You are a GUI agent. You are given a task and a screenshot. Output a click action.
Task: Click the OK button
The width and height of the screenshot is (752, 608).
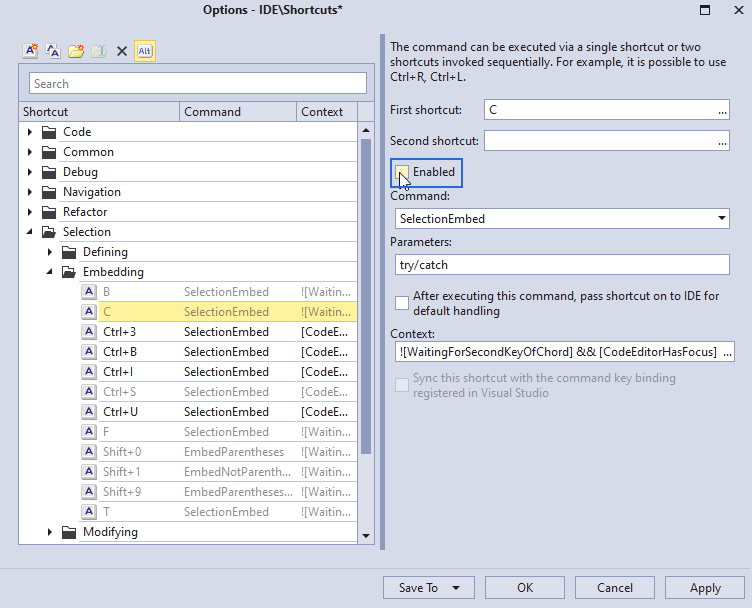pyautogui.click(x=525, y=588)
